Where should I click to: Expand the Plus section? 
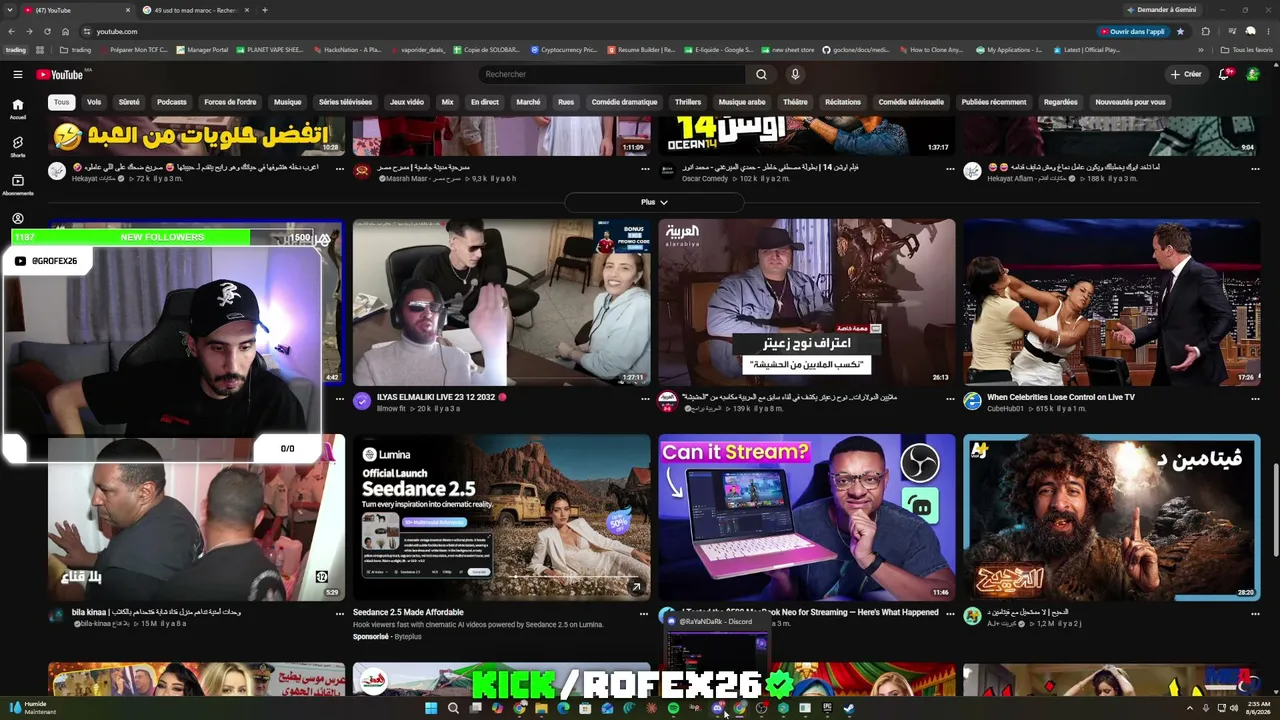[x=654, y=202]
